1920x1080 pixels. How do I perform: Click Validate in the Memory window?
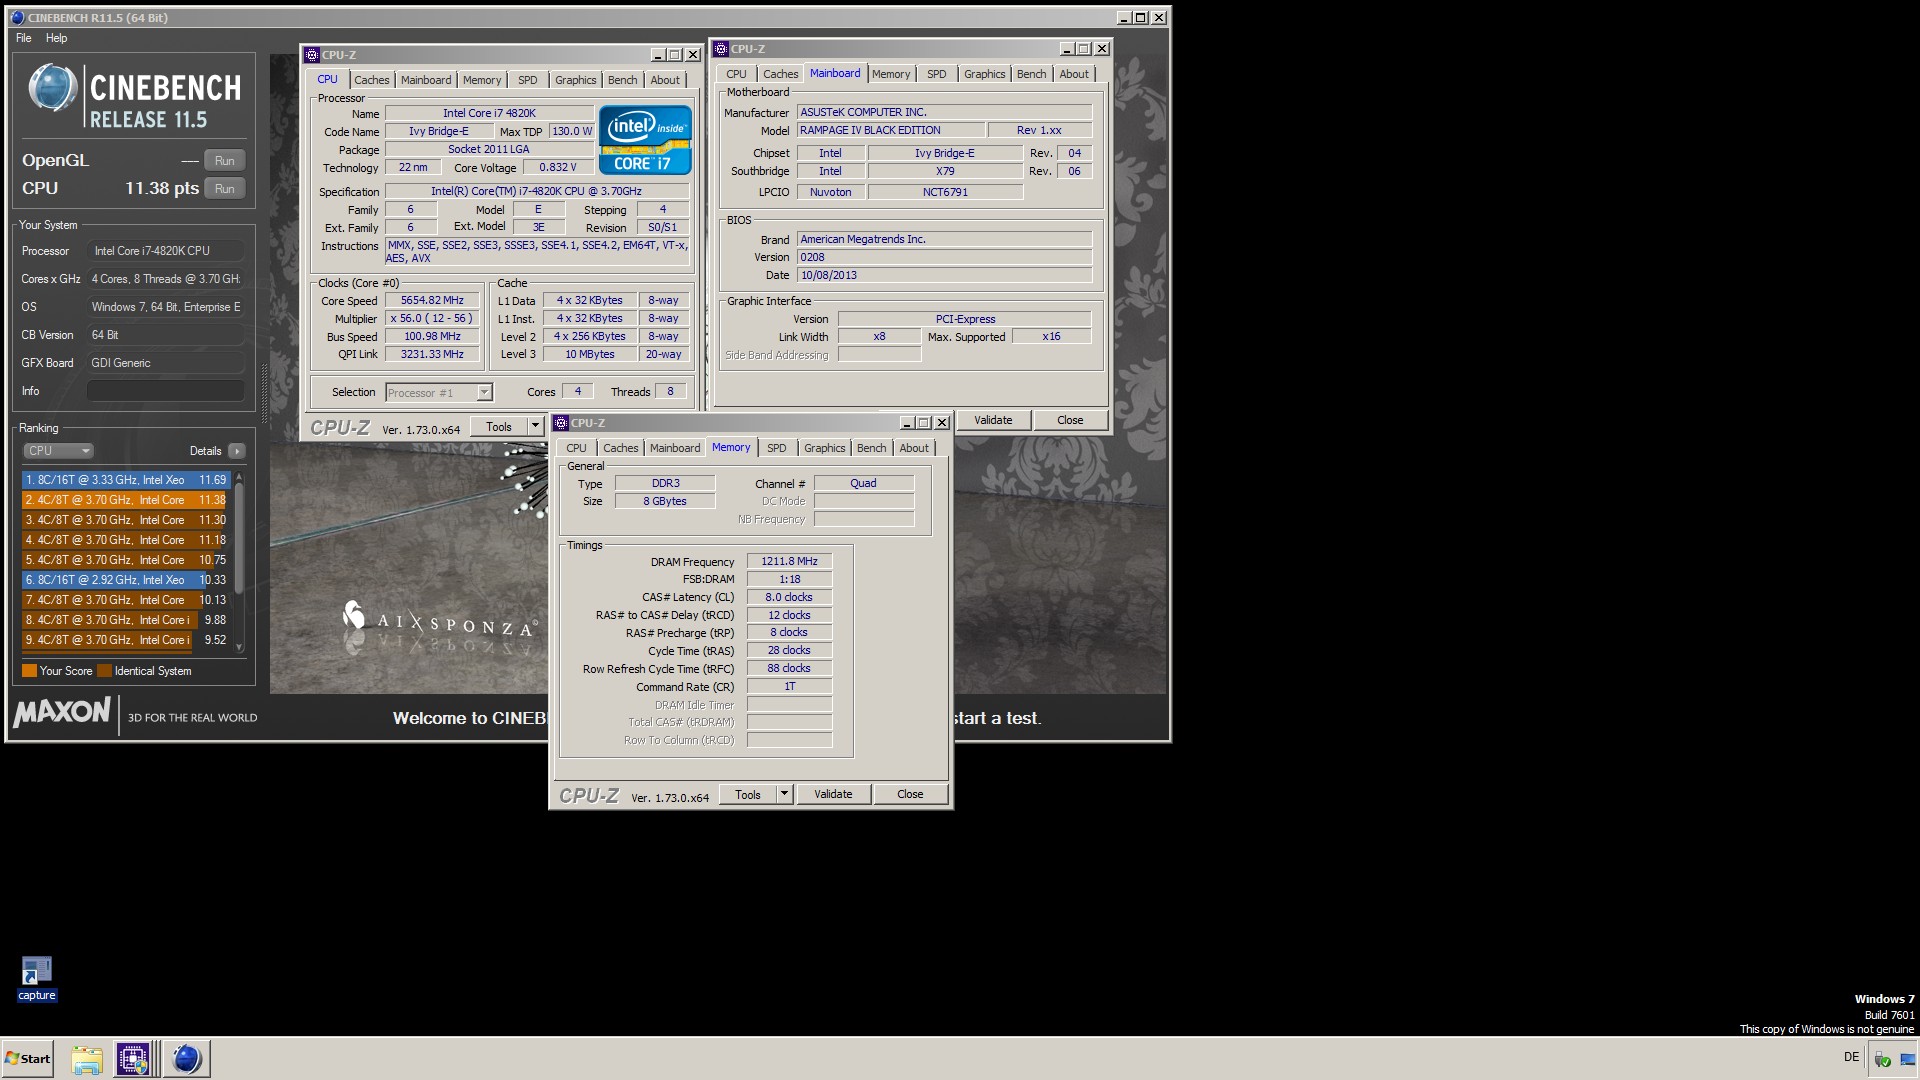pyautogui.click(x=833, y=794)
